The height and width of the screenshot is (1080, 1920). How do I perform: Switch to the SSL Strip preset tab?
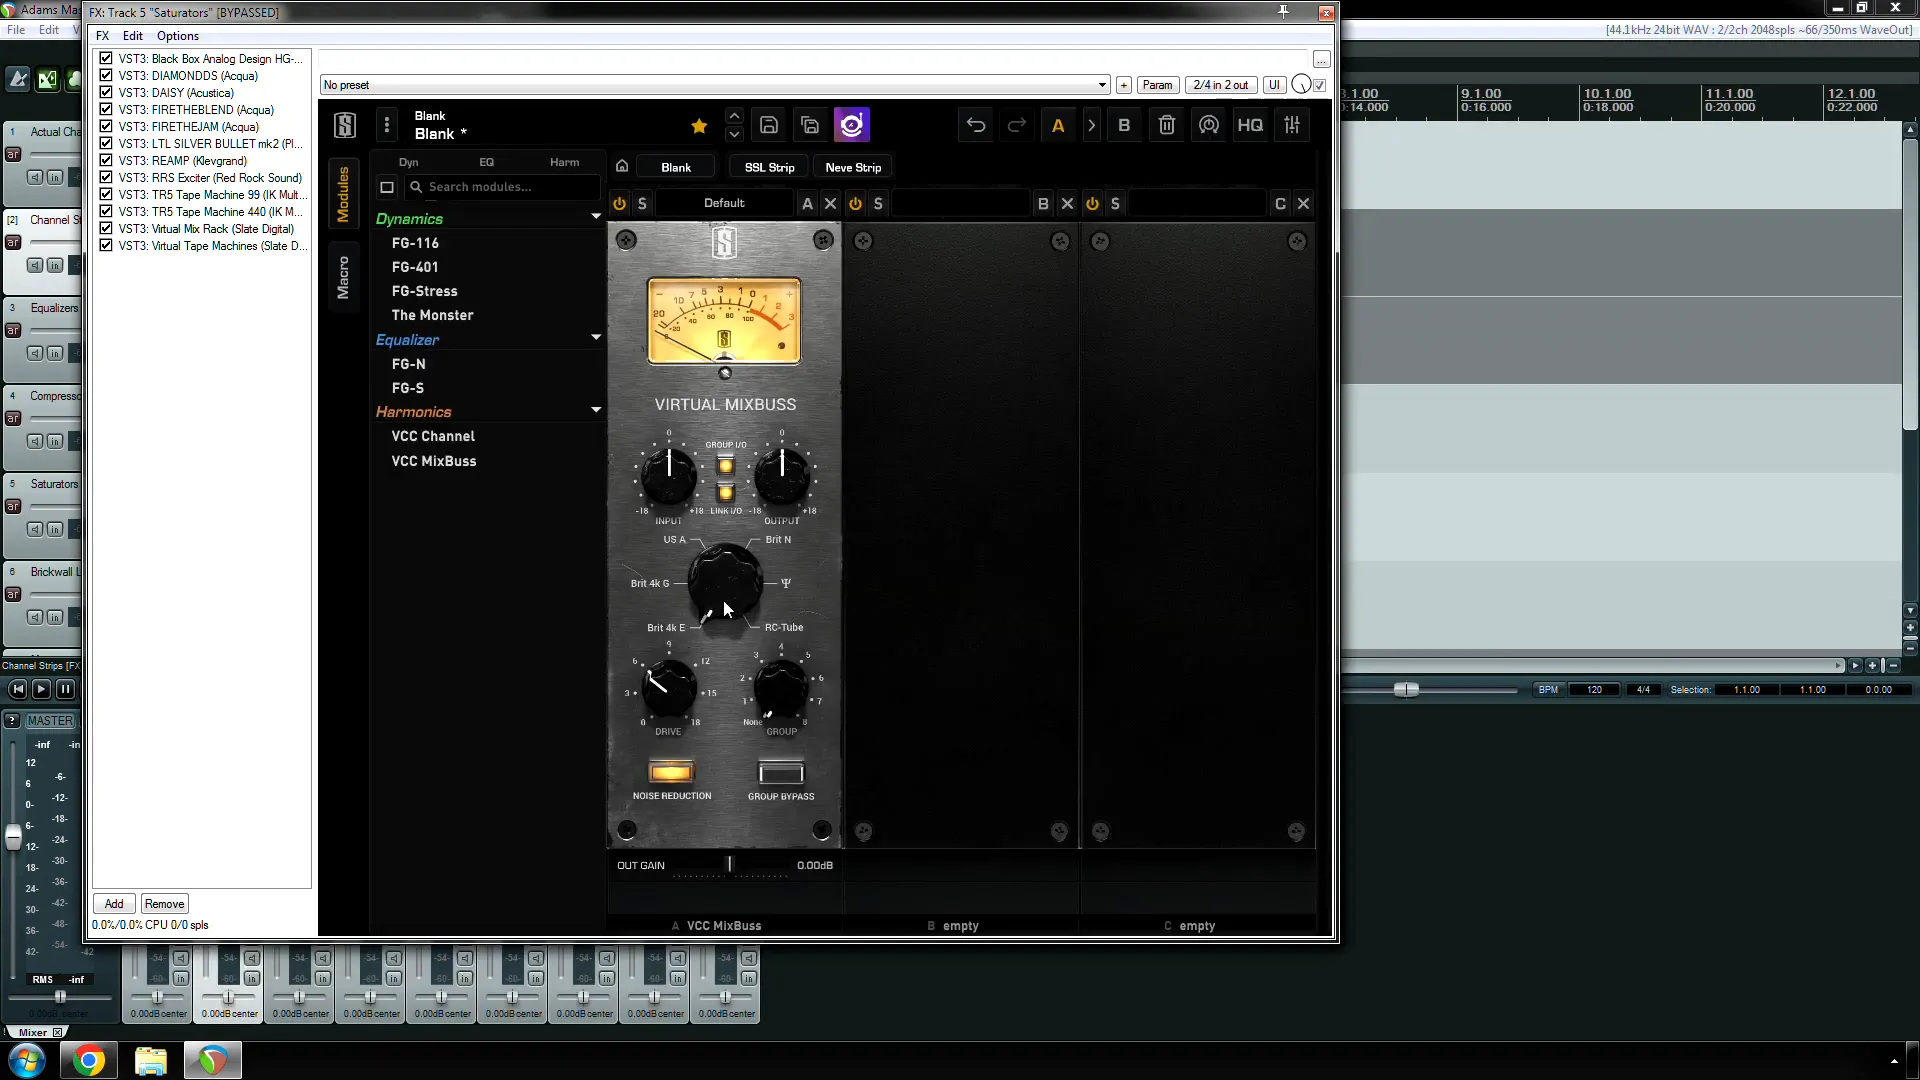pos(769,167)
